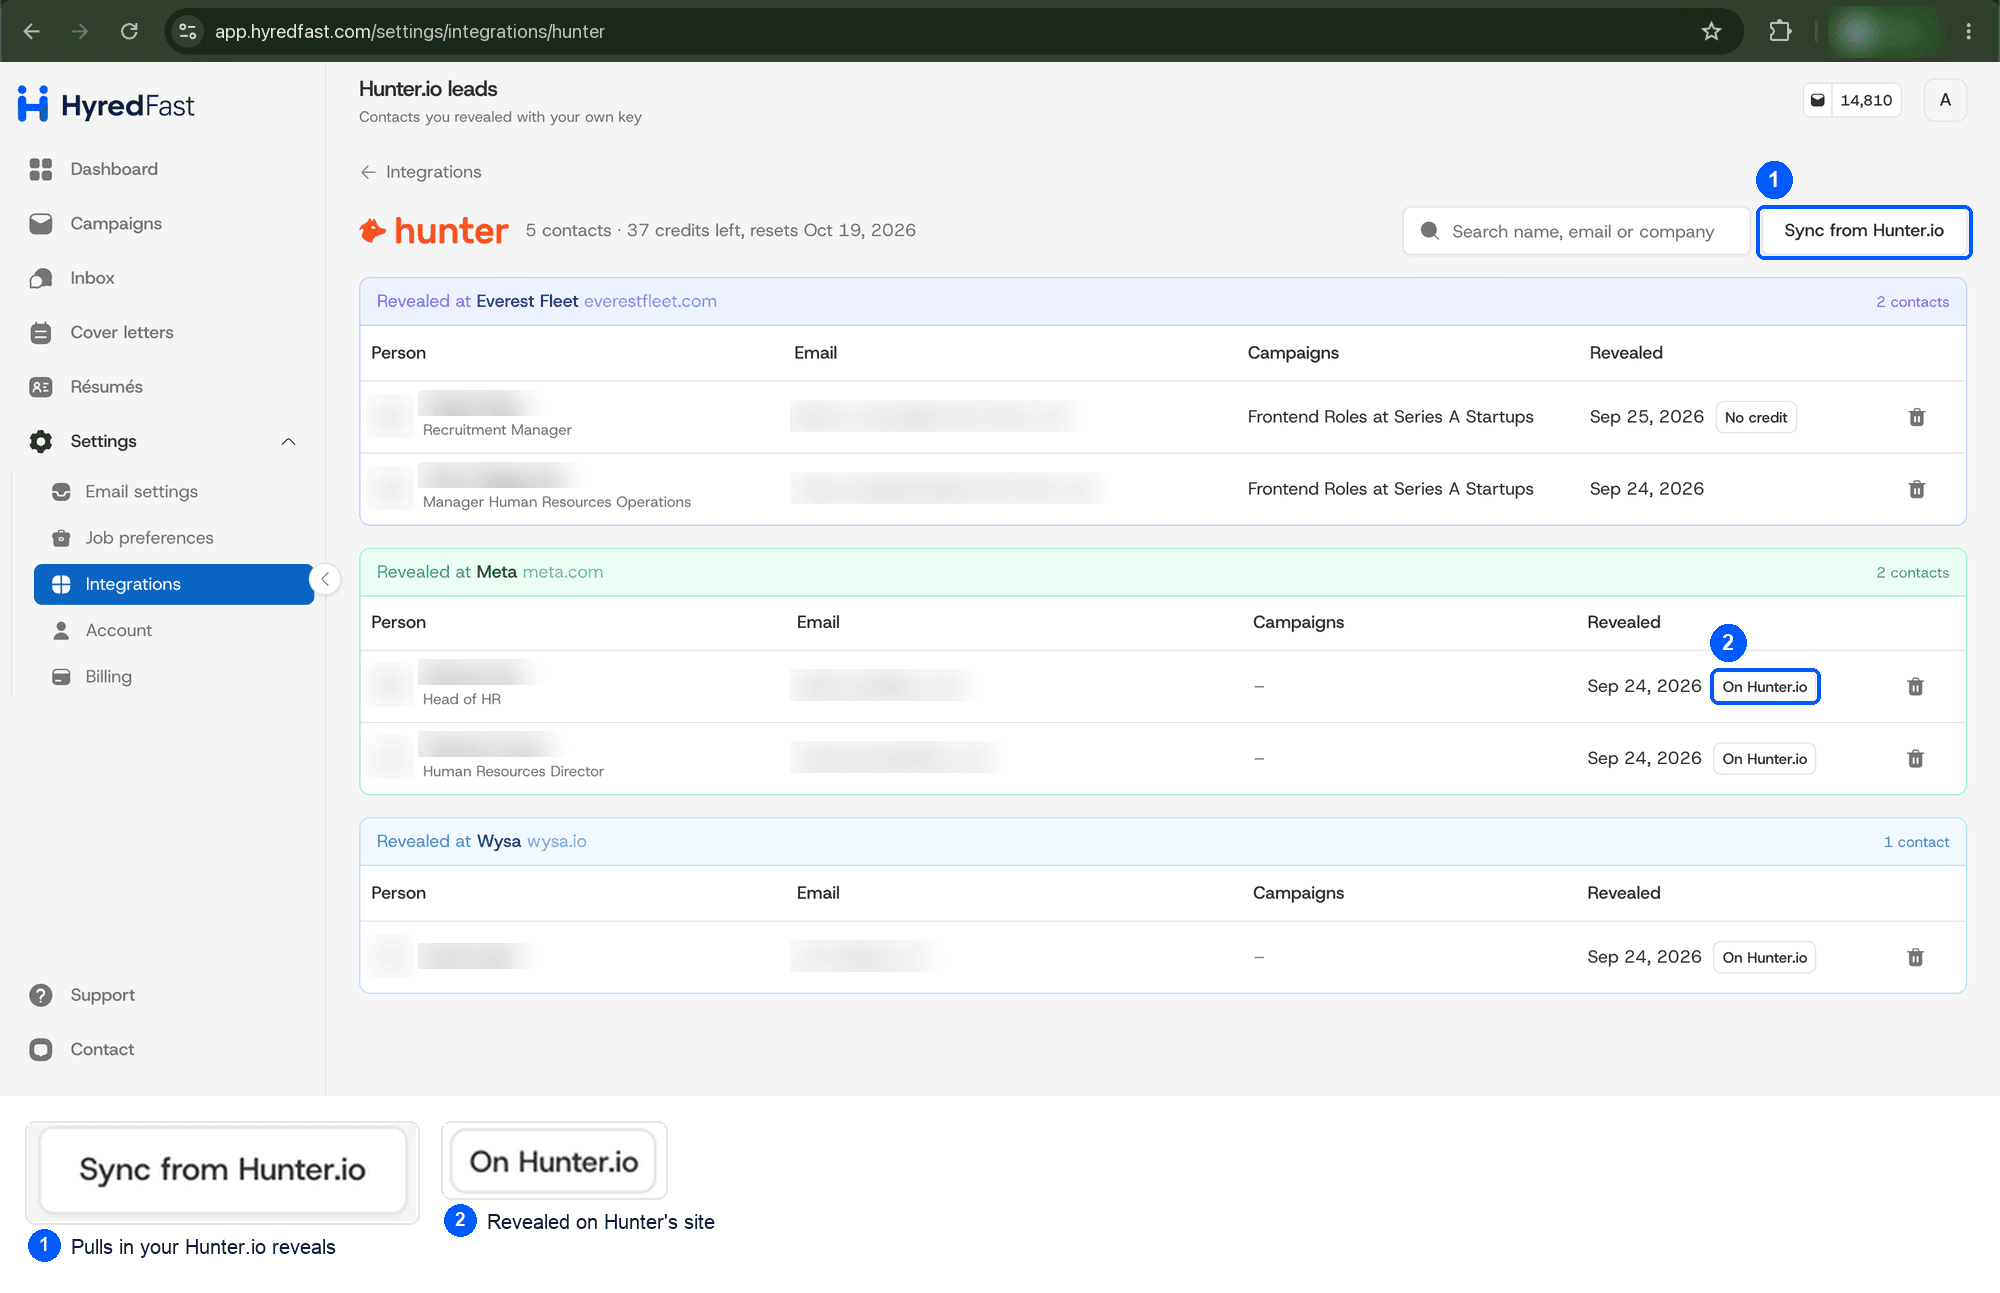
Task: Collapse the Settings menu chevron
Action: click(288, 441)
